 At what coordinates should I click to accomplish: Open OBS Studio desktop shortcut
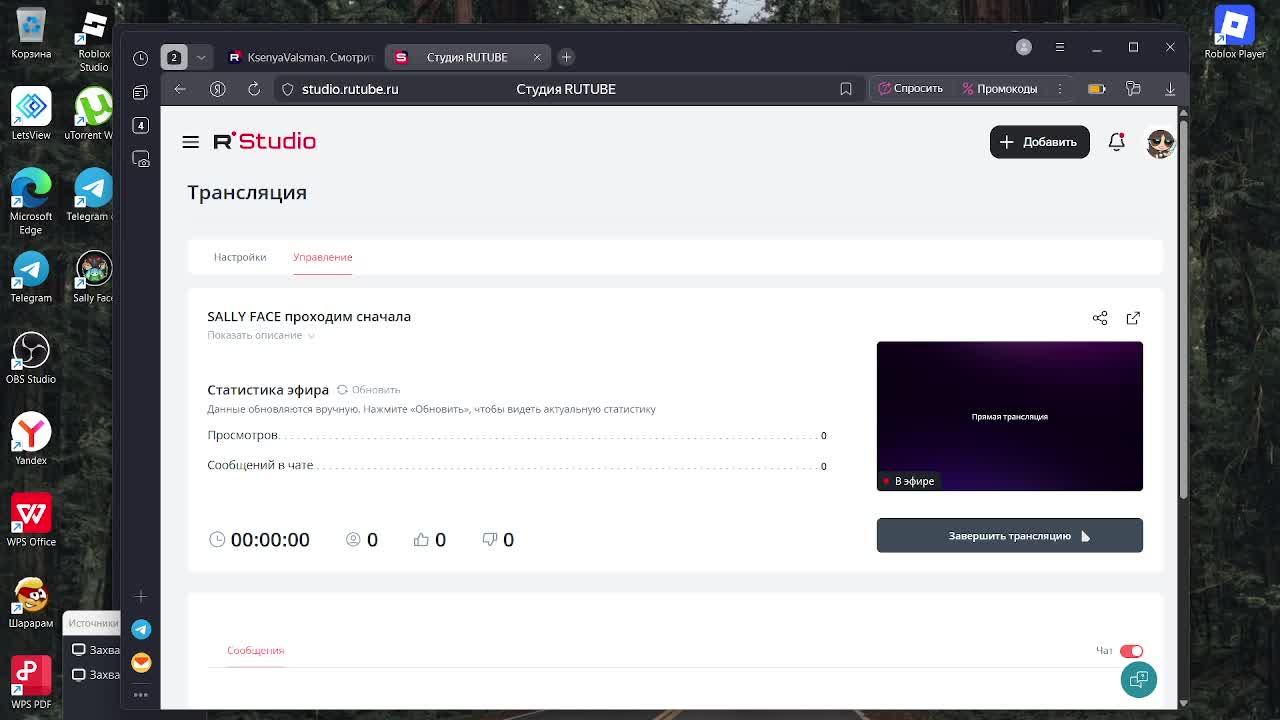click(31, 358)
